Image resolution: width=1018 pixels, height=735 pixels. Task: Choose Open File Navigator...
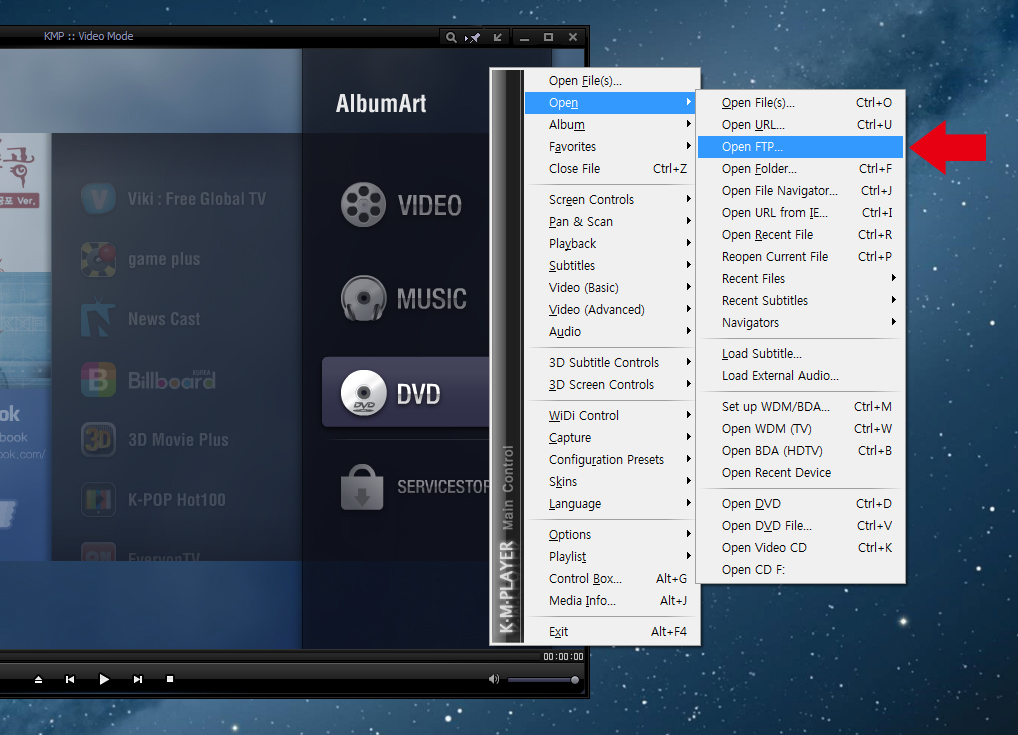coord(801,191)
